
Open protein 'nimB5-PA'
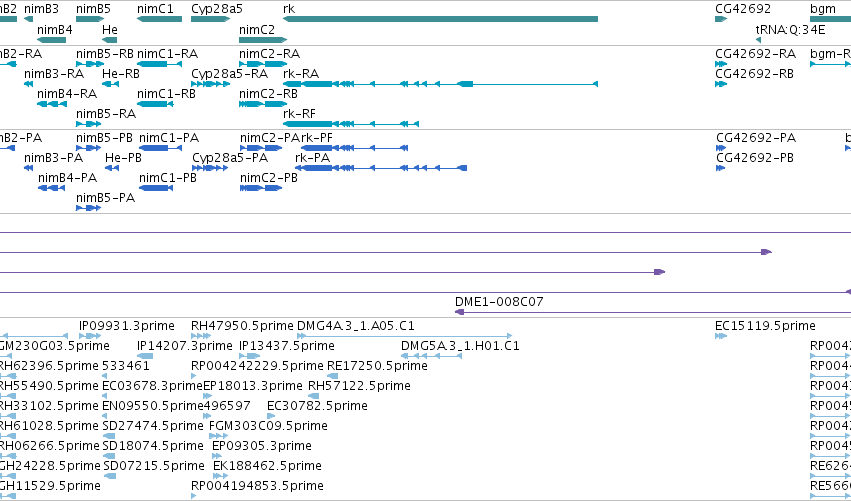tap(88, 208)
